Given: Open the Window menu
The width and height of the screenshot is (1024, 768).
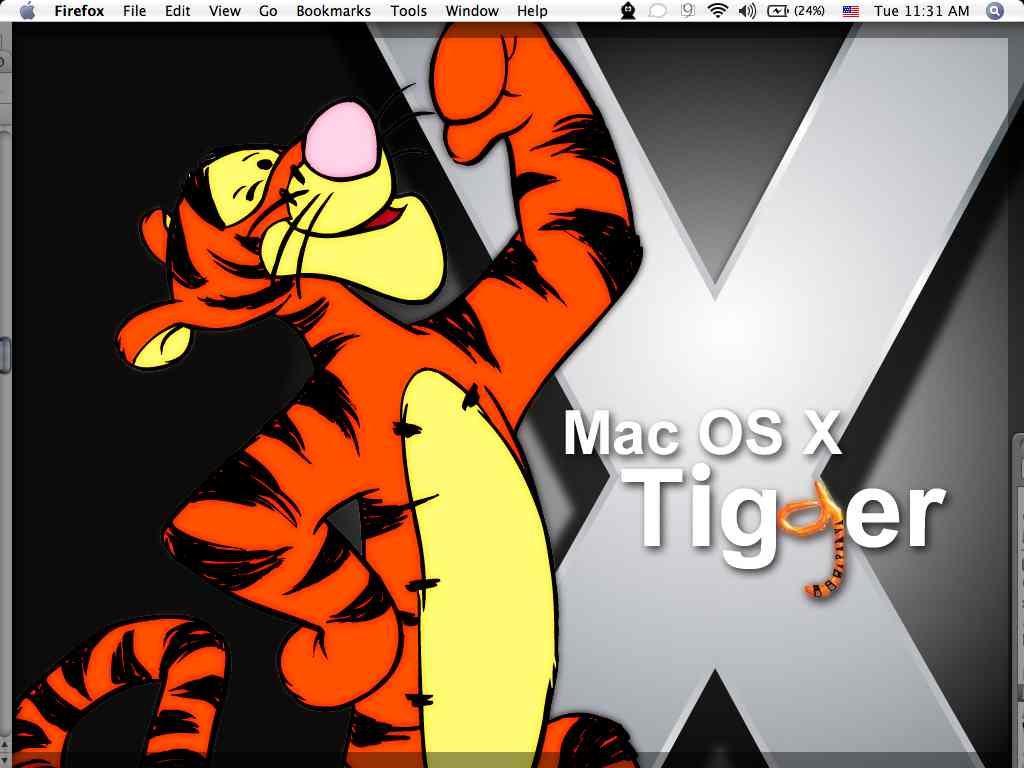Looking at the screenshot, I should pyautogui.click(x=472, y=11).
